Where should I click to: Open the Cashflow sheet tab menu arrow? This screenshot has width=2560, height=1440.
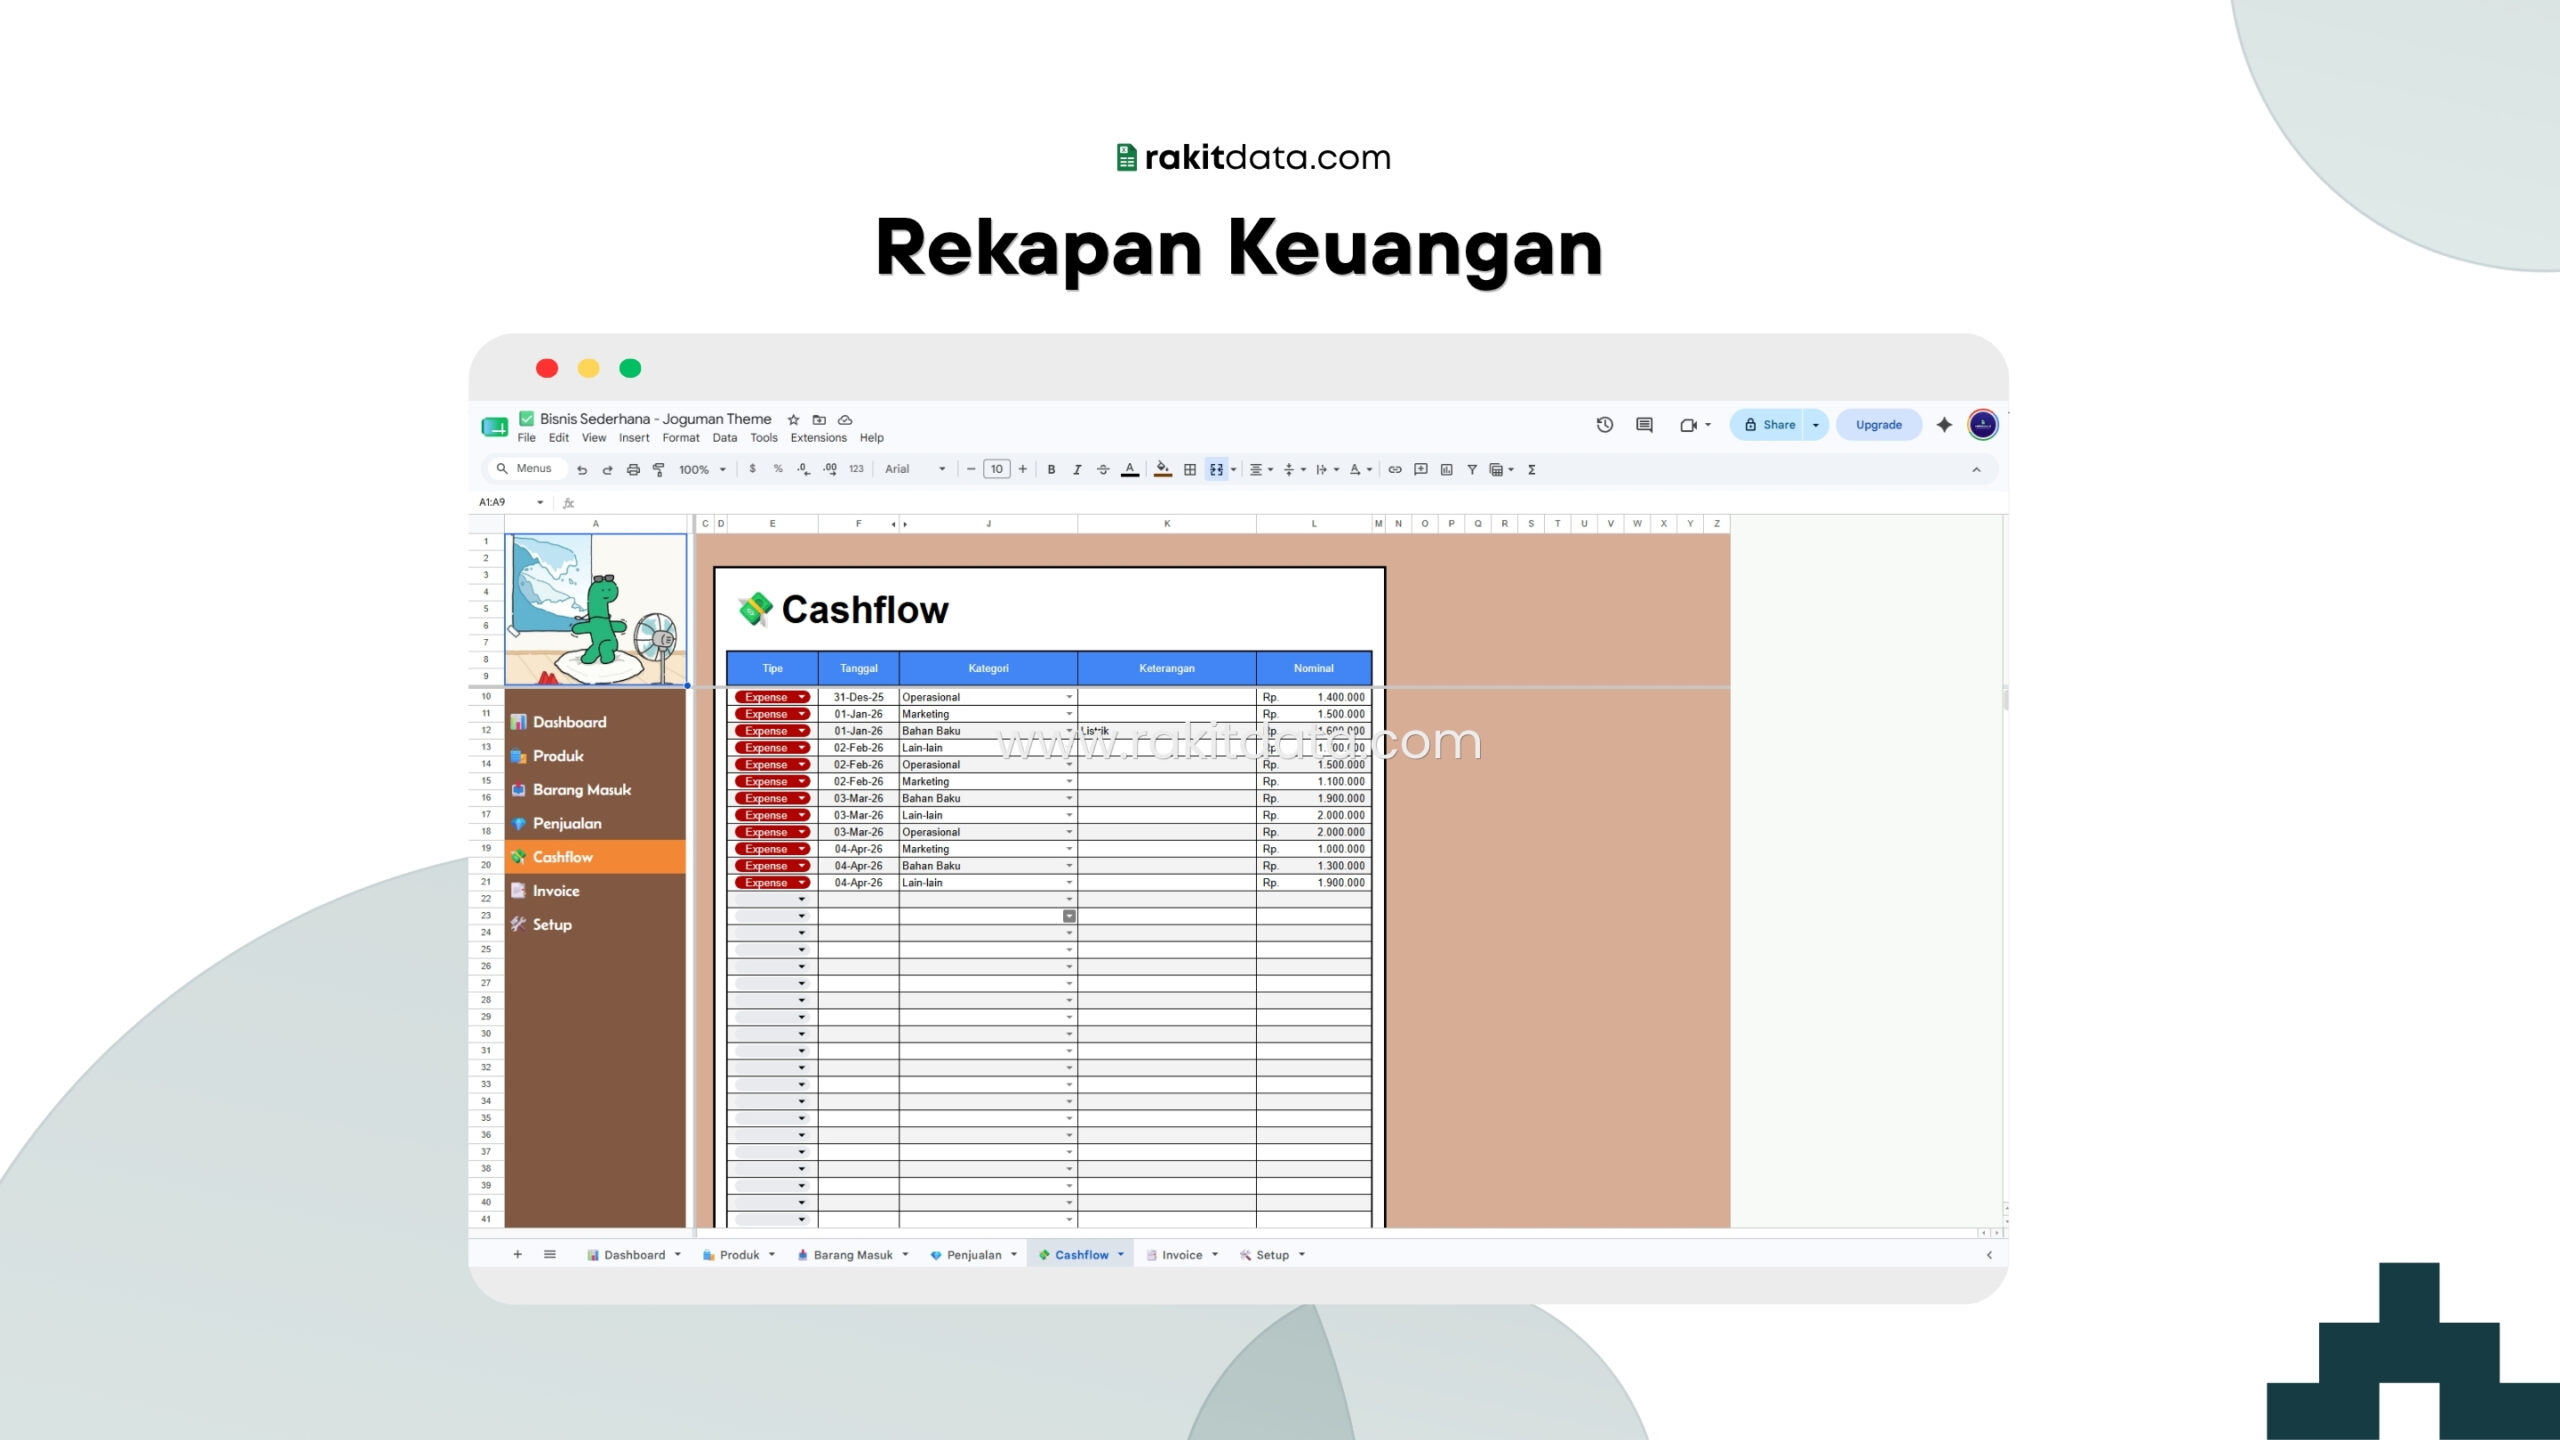pyautogui.click(x=1121, y=1255)
